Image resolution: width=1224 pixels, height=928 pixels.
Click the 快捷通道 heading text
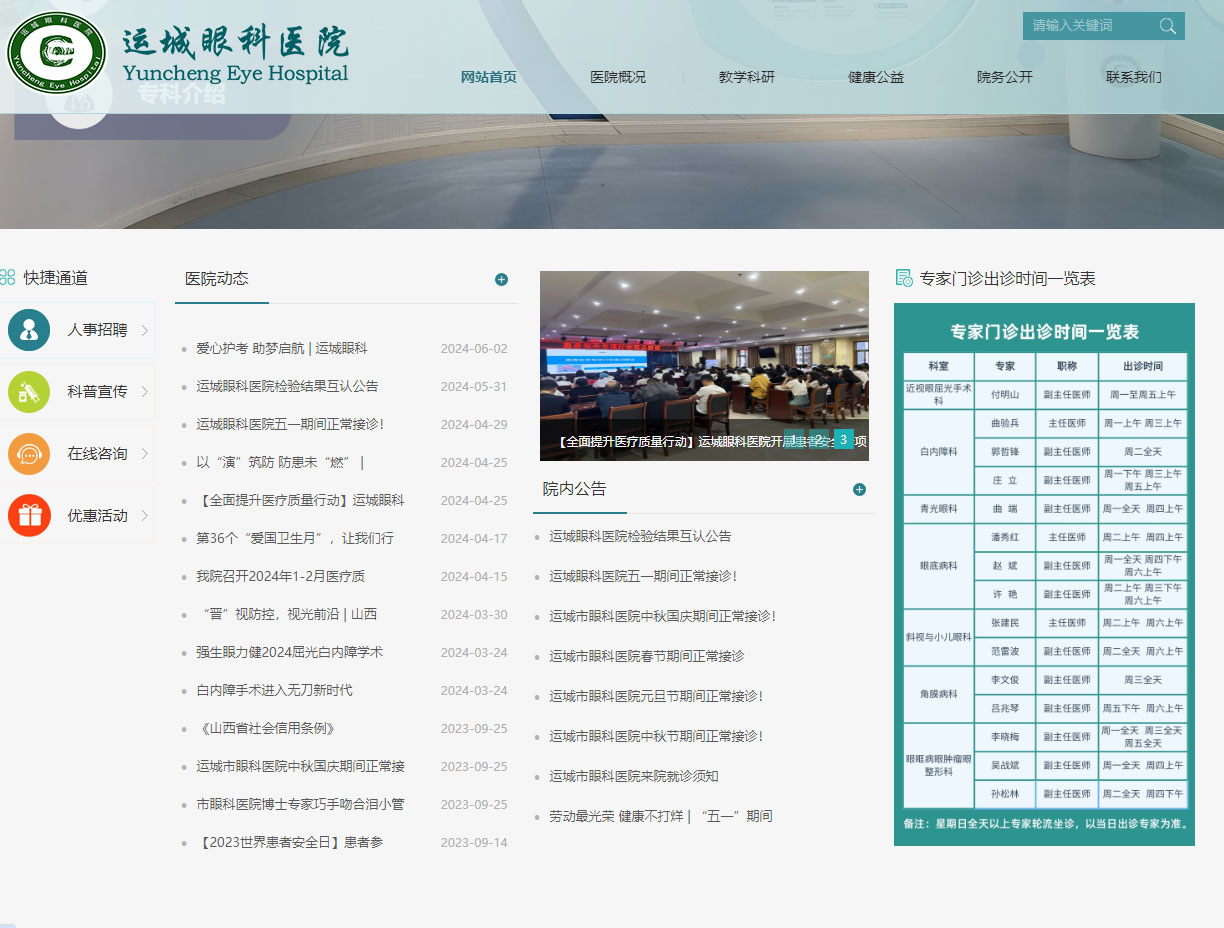[56, 278]
